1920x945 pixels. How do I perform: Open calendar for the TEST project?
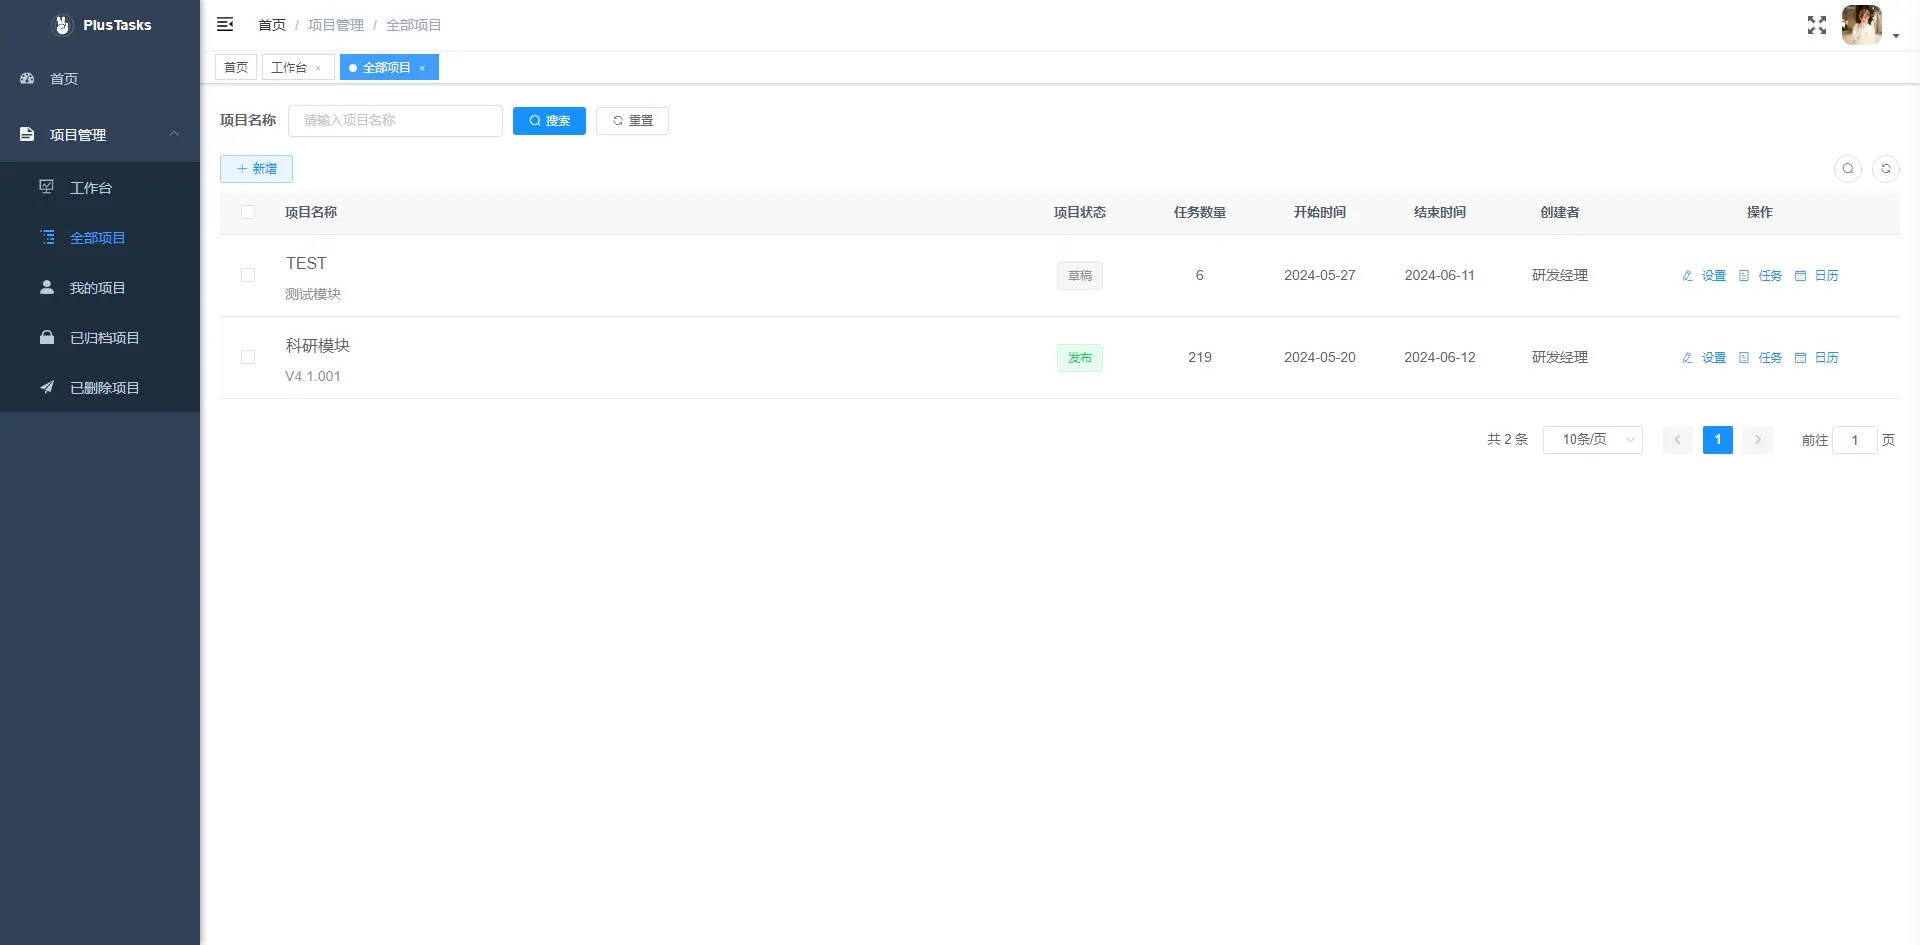click(x=1816, y=276)
